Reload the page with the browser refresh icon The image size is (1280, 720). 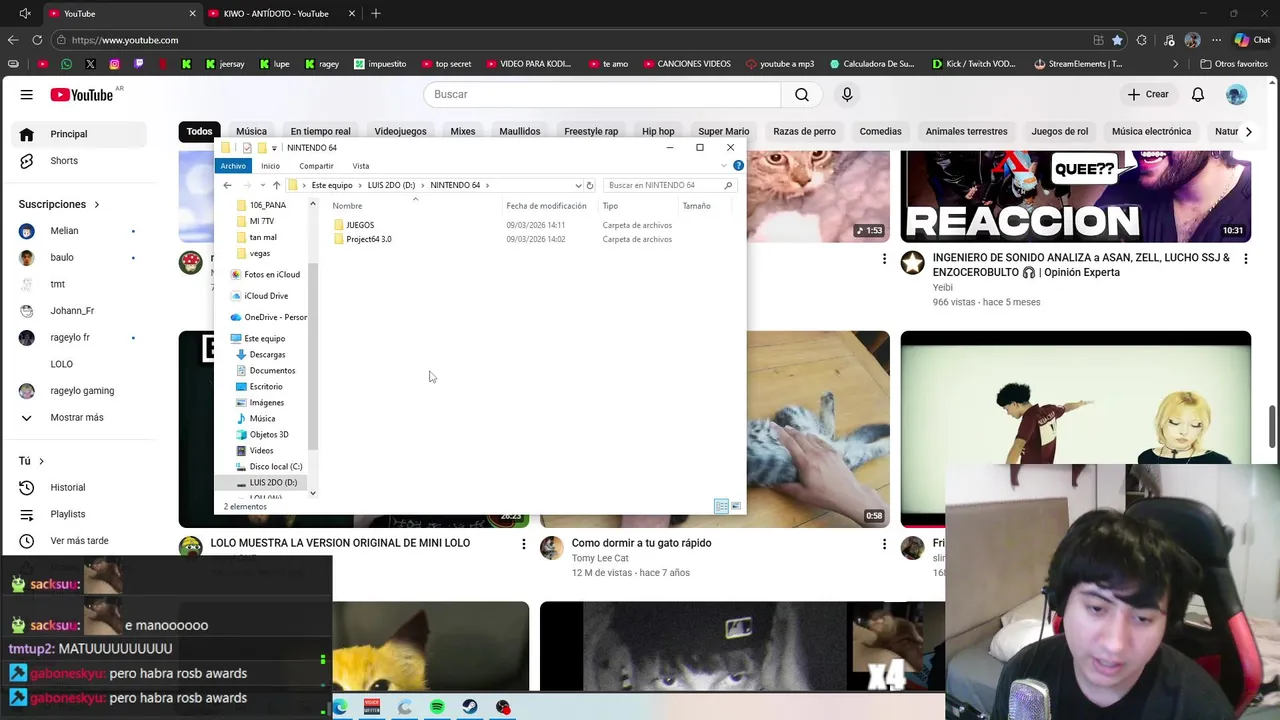(x=37, y=40)
